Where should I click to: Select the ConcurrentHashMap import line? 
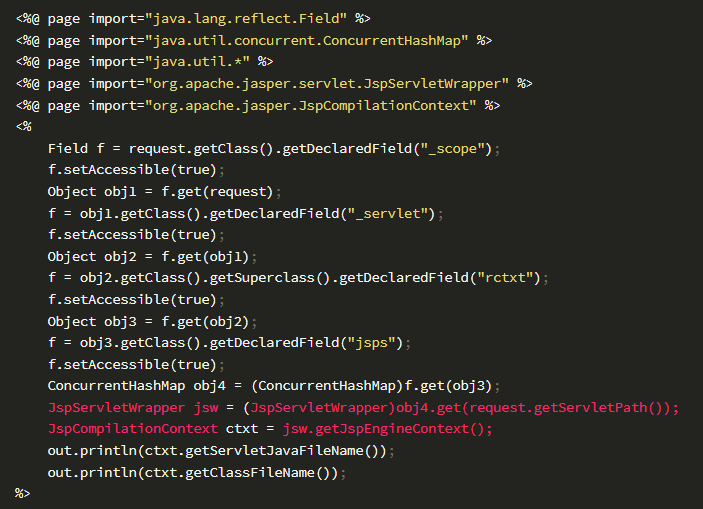click(254, 41)
